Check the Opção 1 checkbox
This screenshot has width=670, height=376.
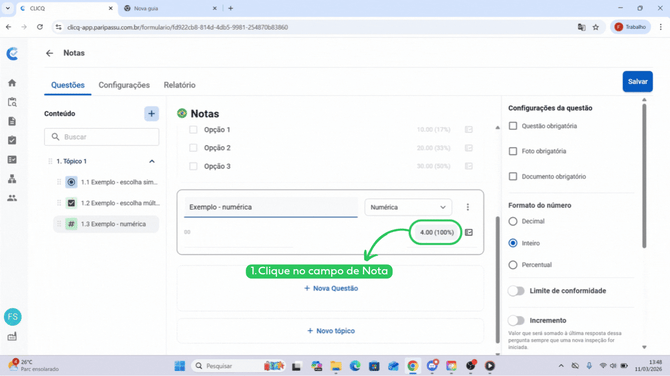click(193, 129)
